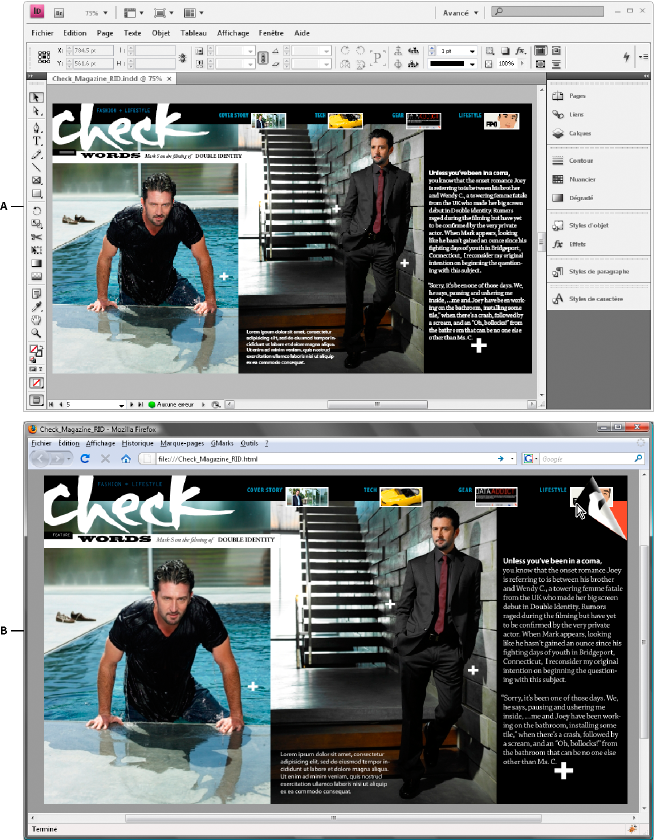Select the Pencil tool
Viewport: 654px width, 840px height.
pos(36,154)
